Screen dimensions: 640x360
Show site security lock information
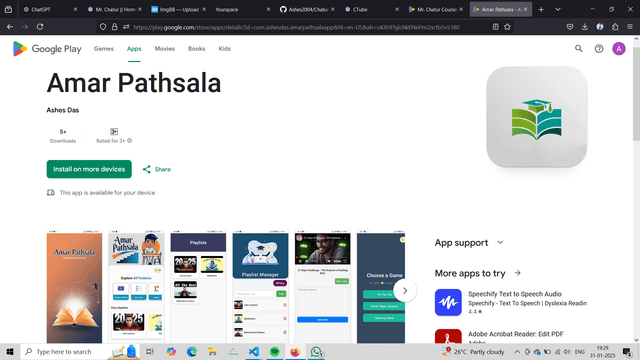[x=115, y=27]
